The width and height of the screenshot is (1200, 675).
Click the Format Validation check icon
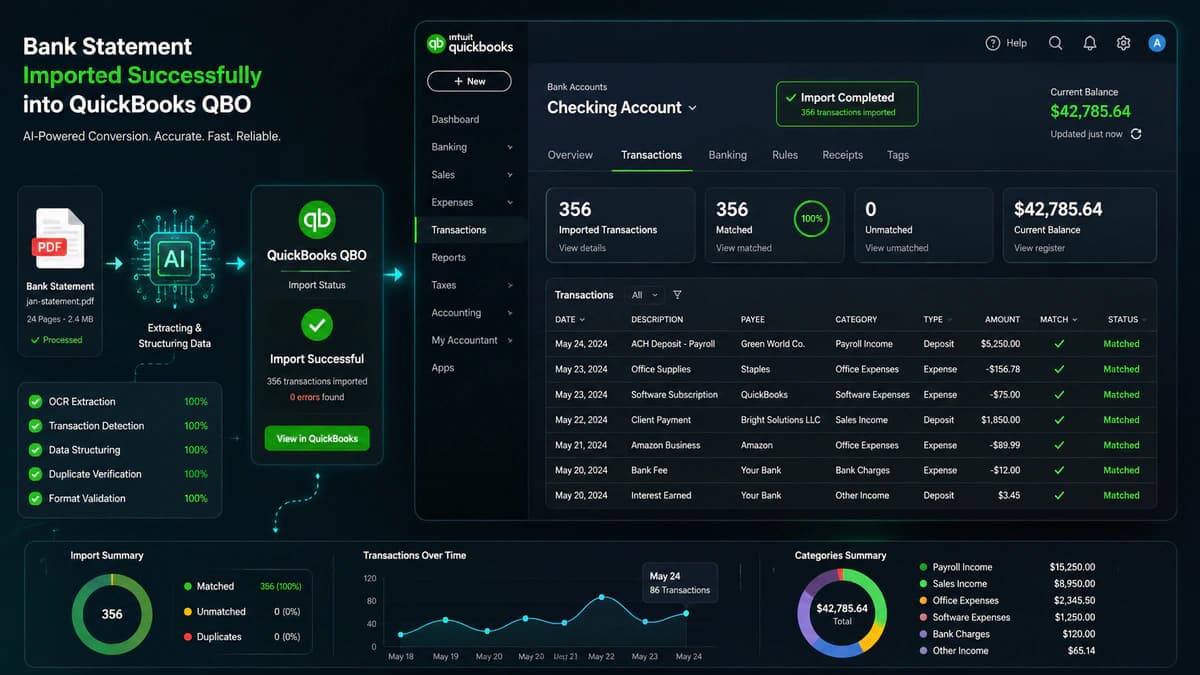(x=35, y=498)
